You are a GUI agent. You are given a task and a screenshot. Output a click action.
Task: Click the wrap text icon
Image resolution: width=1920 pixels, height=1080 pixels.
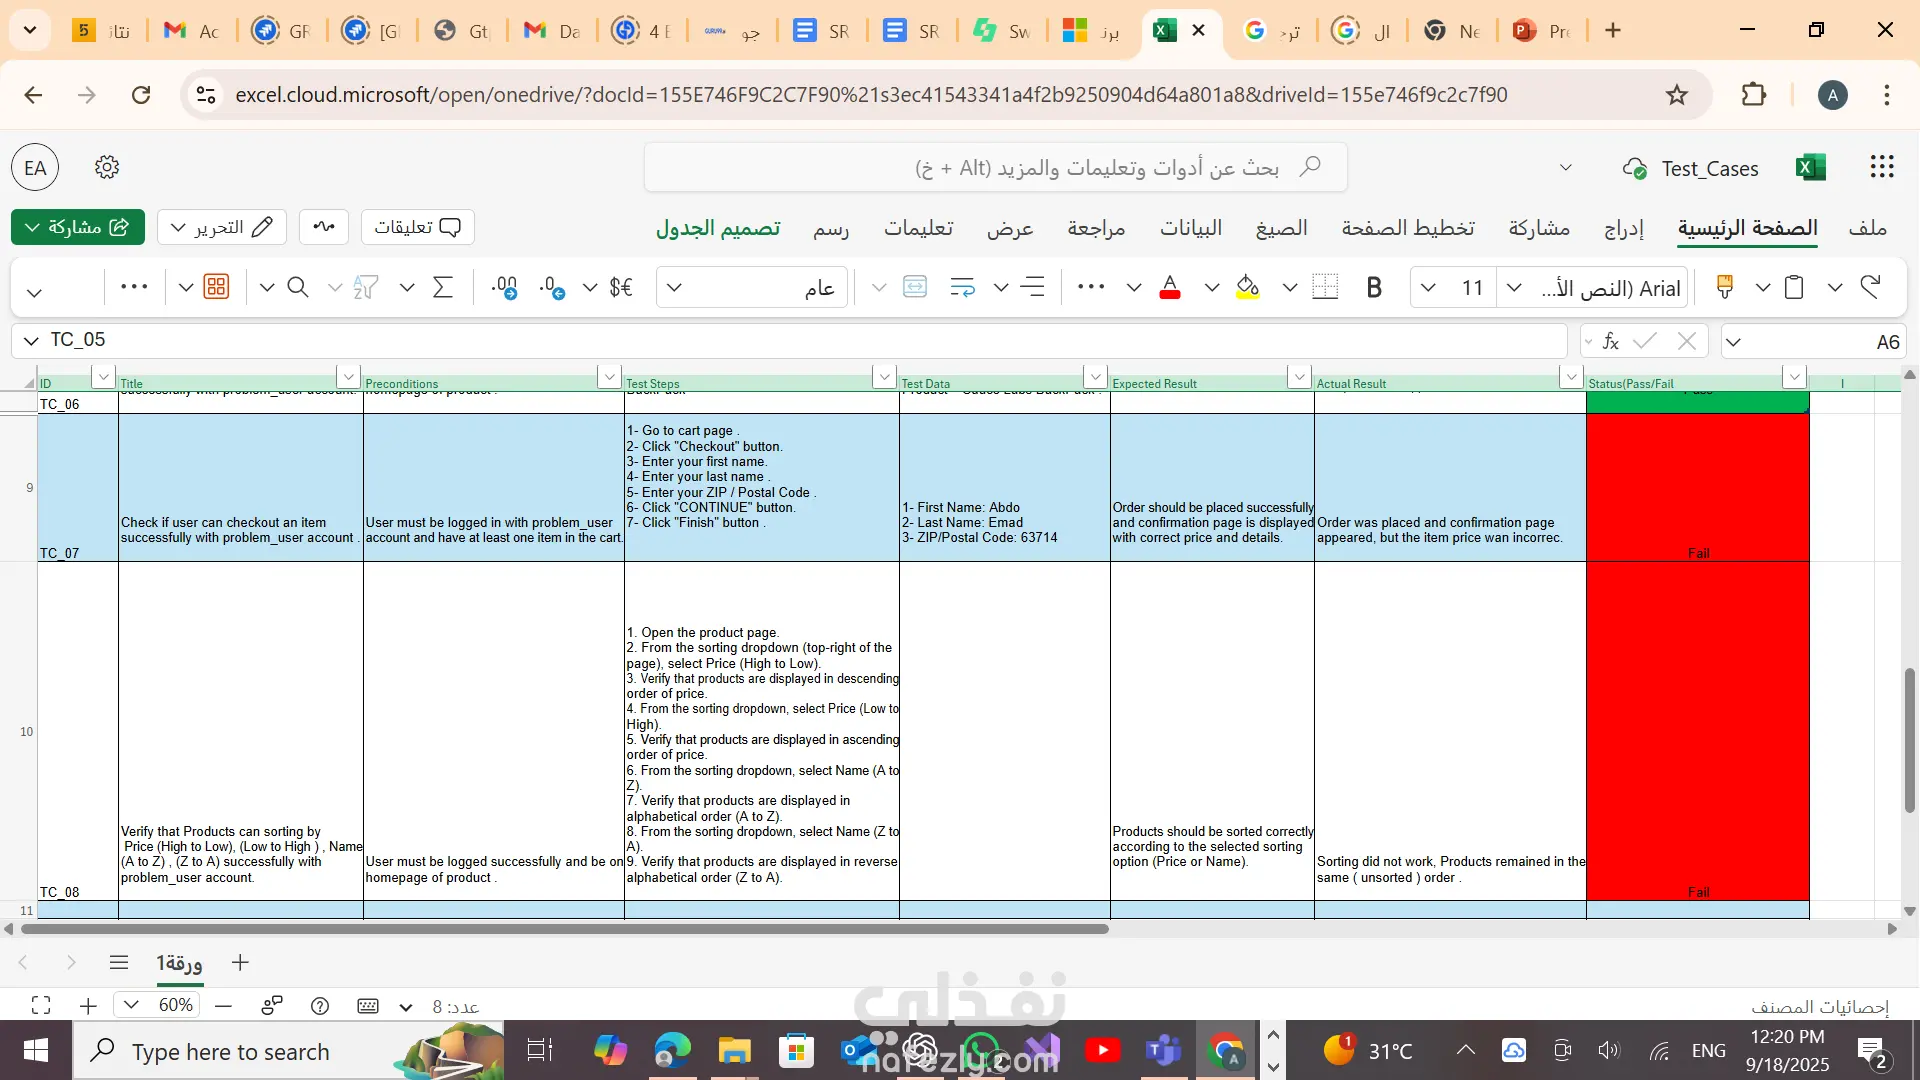pos(962,288)
